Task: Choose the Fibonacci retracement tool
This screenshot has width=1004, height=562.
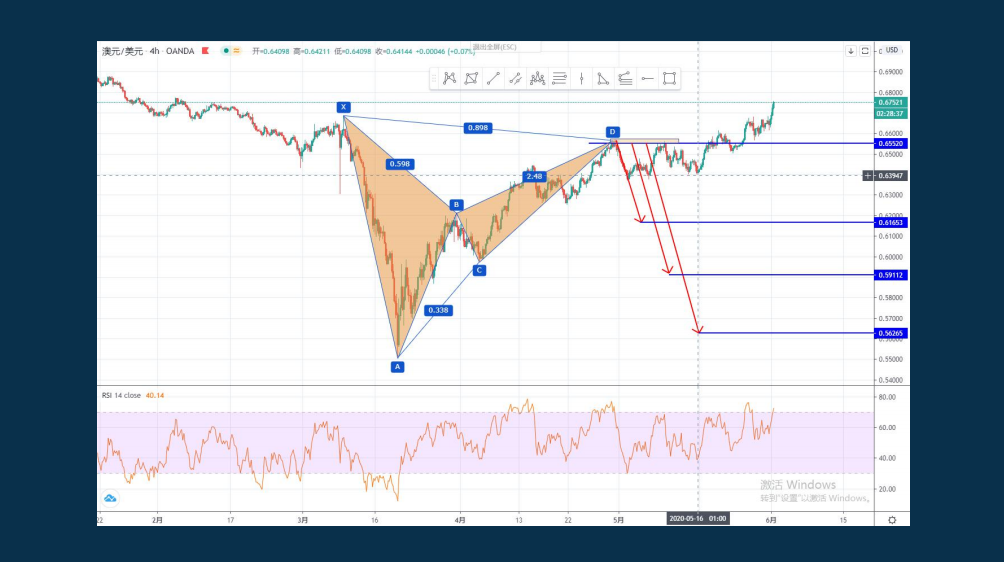Action: pyautogui.click(x=559, y=78)
